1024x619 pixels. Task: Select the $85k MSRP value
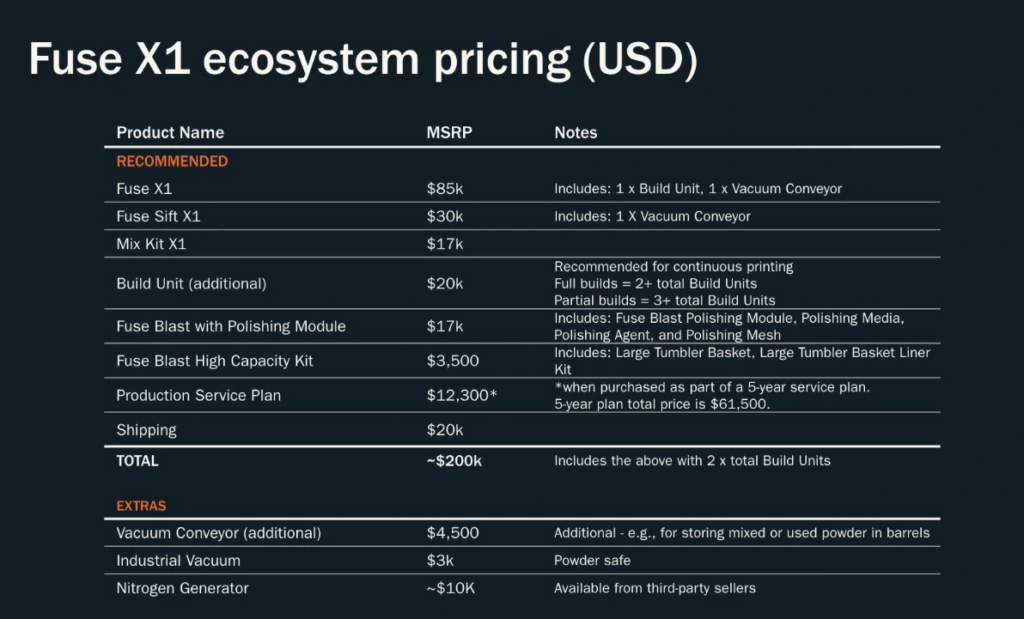[x=445, y=189]
